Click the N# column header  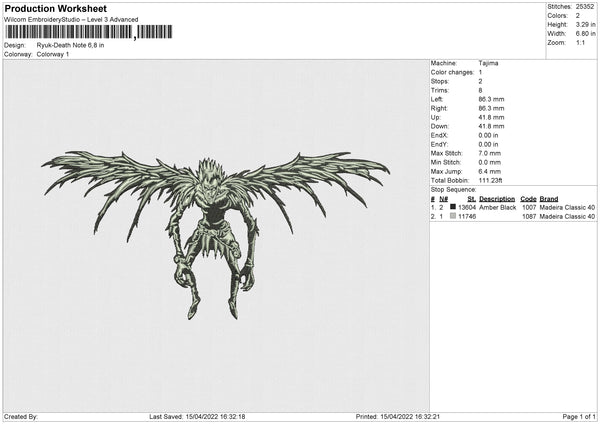(443, 199)
